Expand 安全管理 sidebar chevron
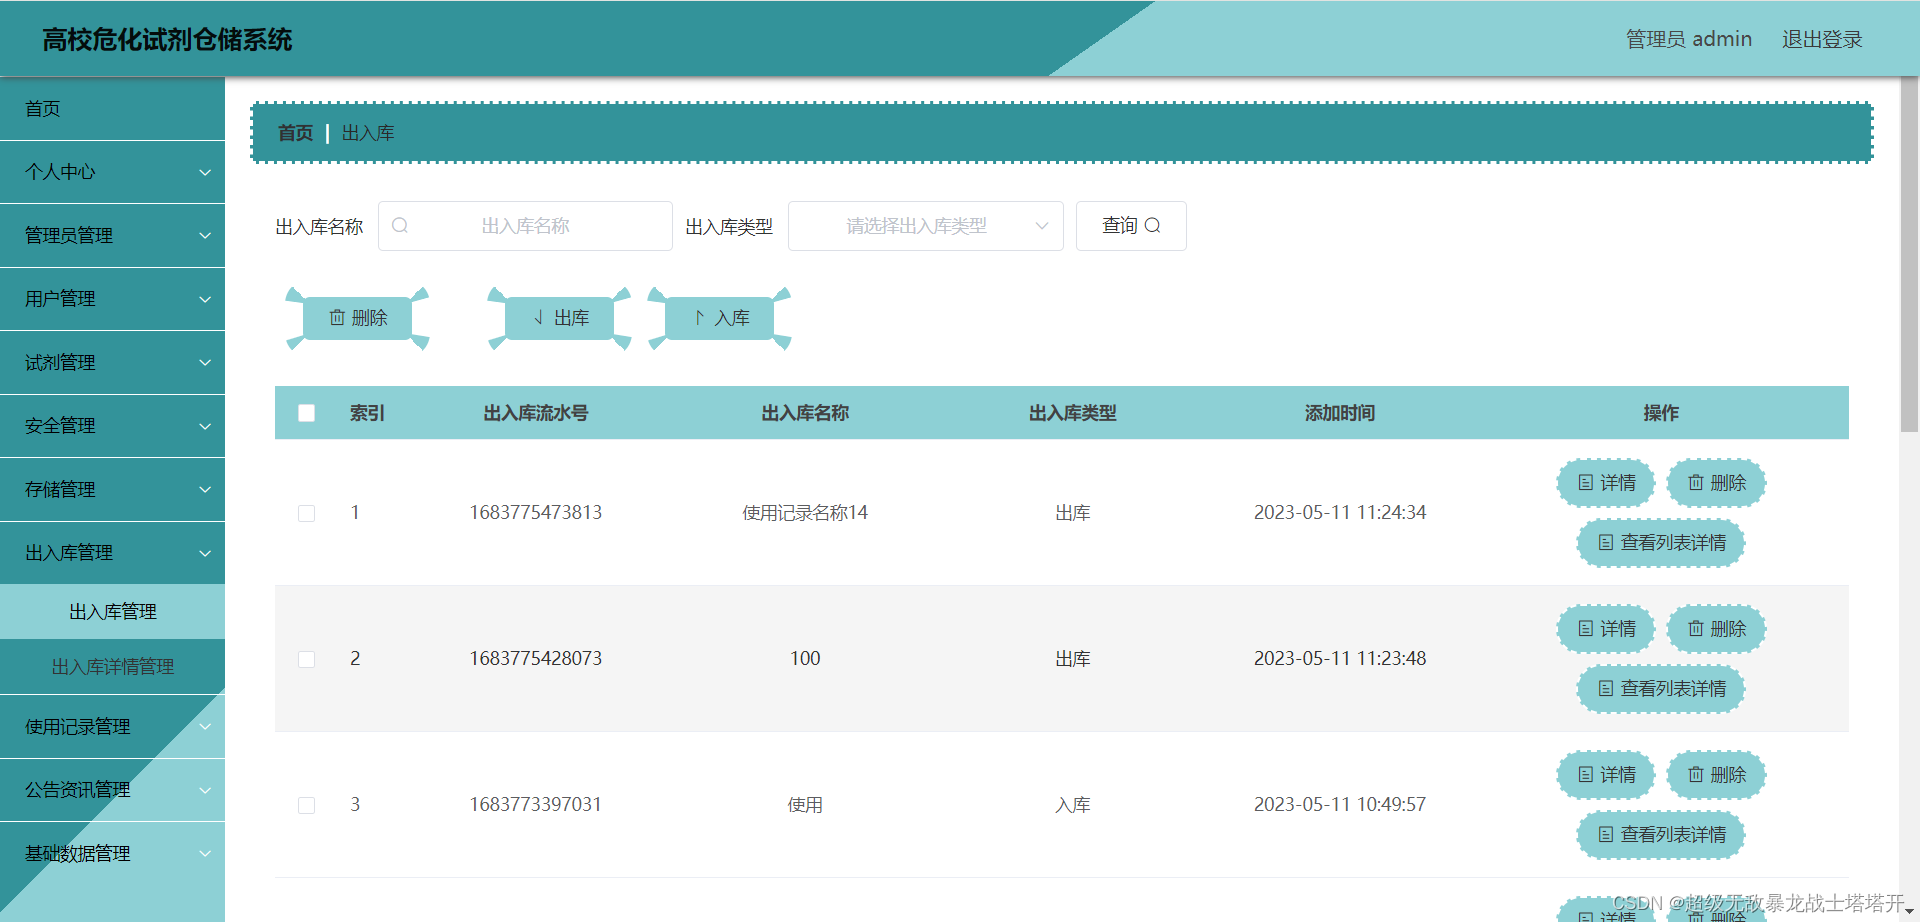Screen dimensions: 1920x922 (205, 426)
